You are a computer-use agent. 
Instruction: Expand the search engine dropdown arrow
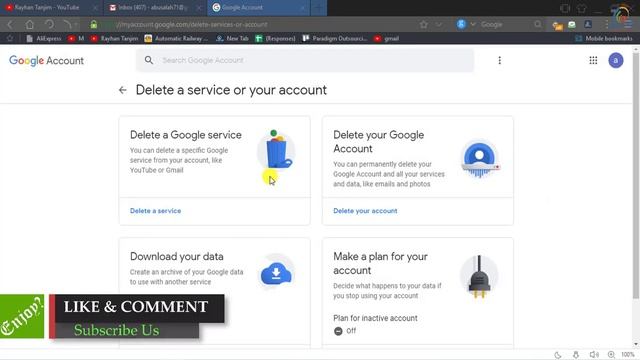473,24
